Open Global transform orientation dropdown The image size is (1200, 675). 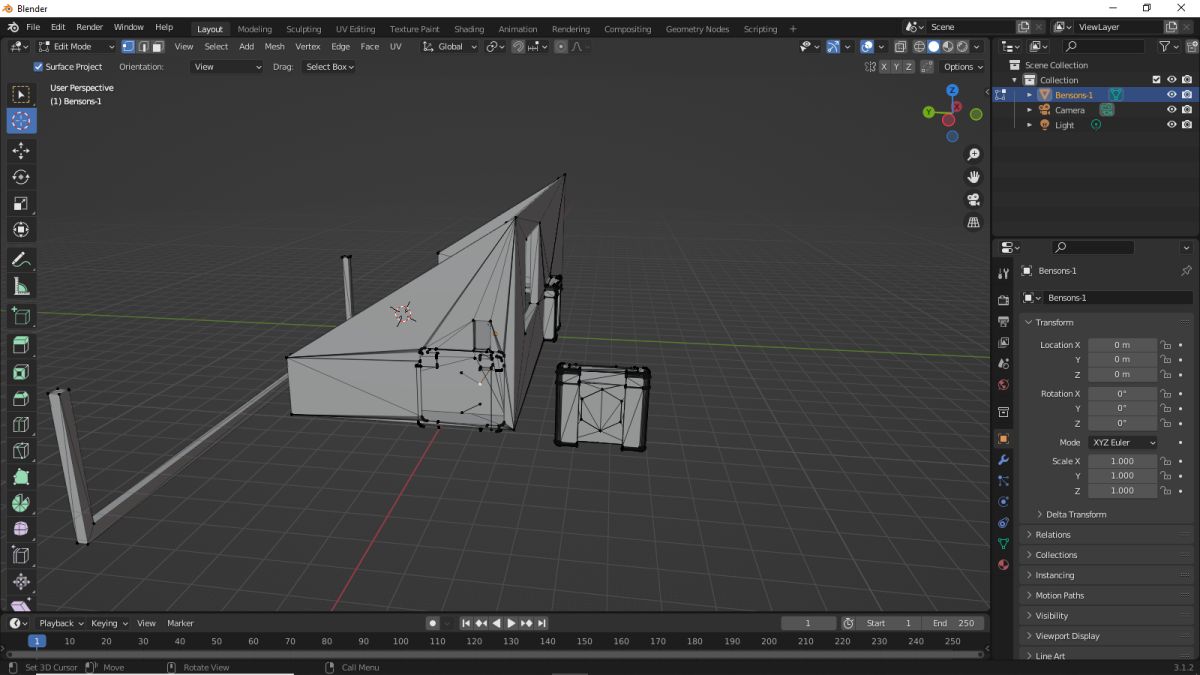[449, 46]
